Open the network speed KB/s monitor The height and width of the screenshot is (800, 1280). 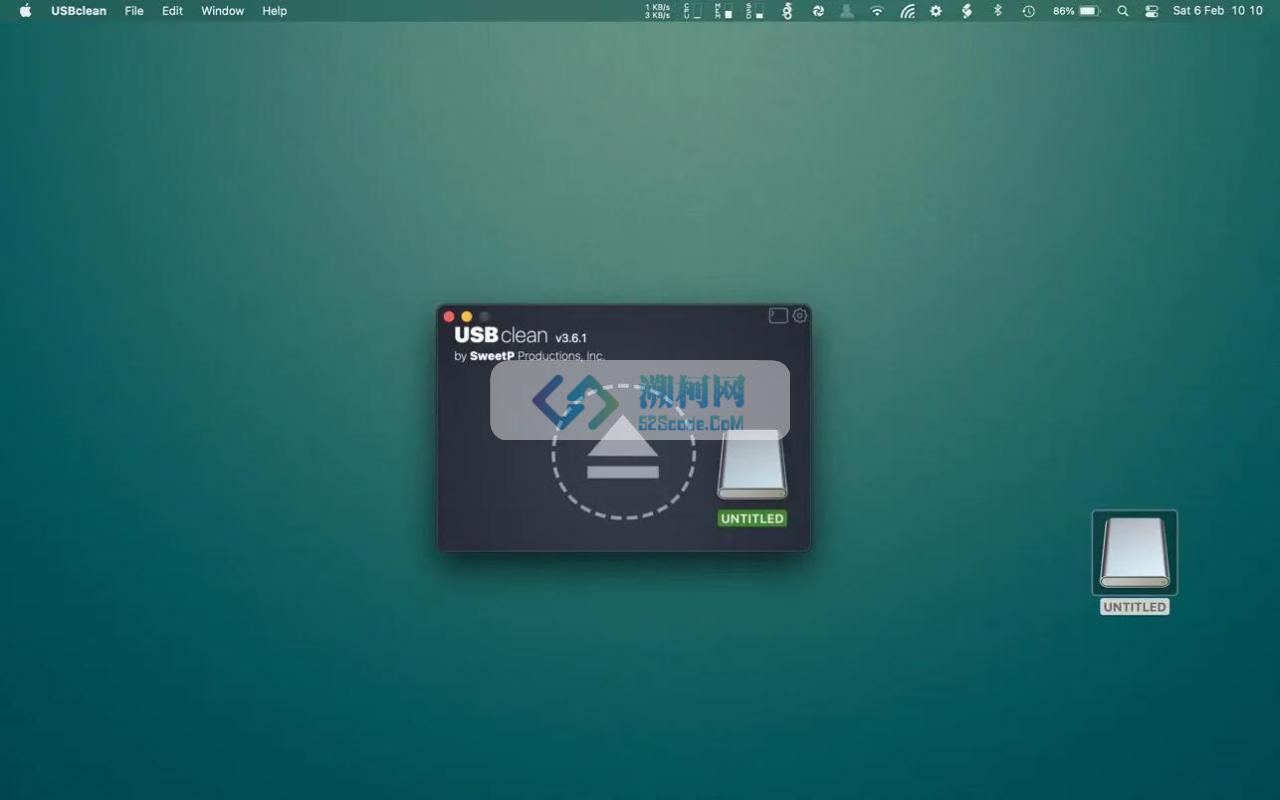657,11
